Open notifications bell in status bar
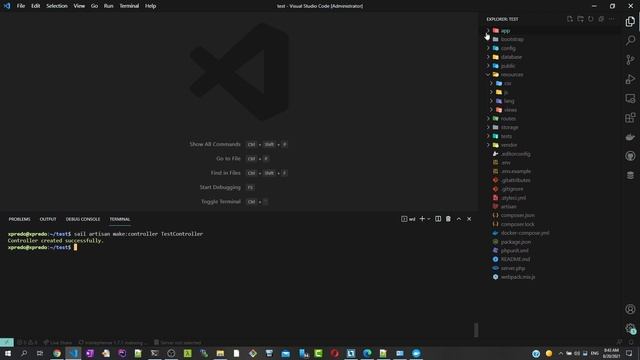This screenshot has width=640, height=360. point(631,342)
